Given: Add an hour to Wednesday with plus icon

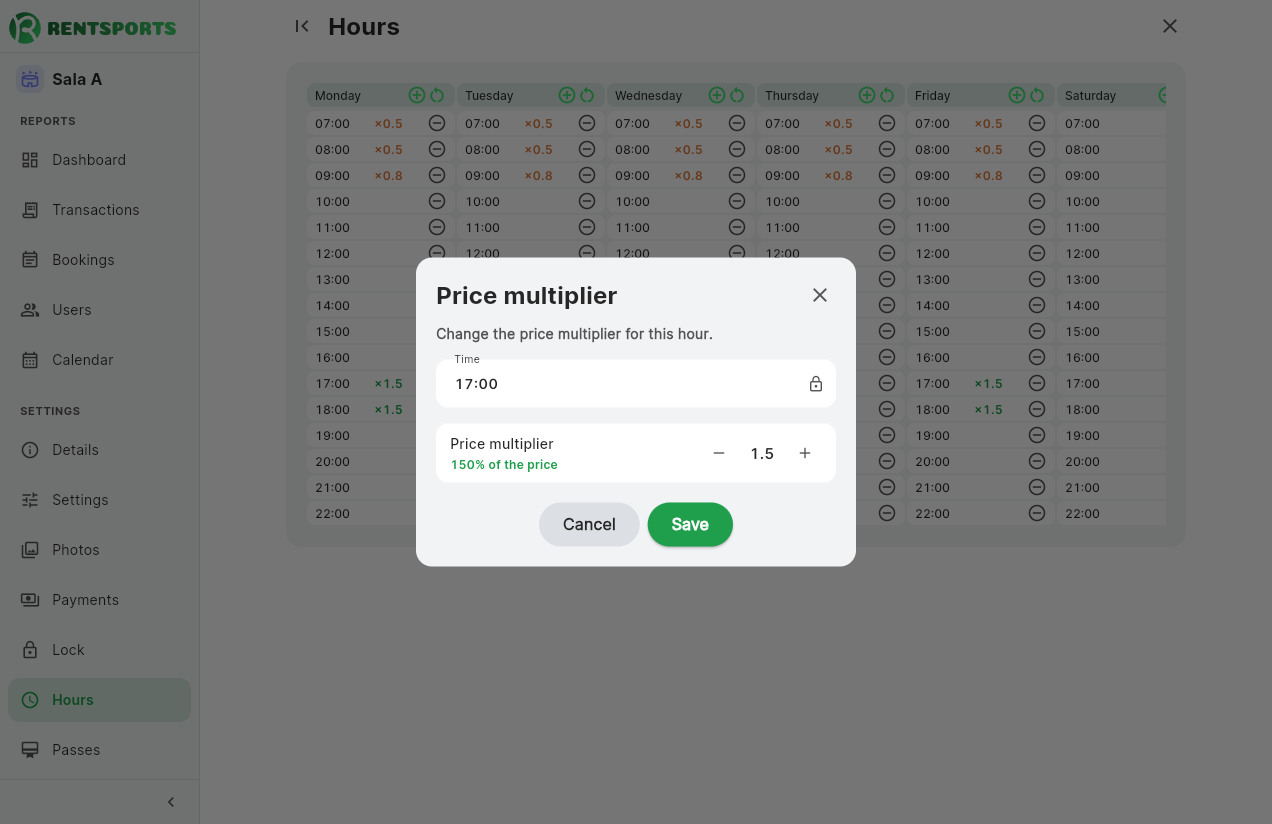Looking at the screenshot, I should click(x=717, y=95).
